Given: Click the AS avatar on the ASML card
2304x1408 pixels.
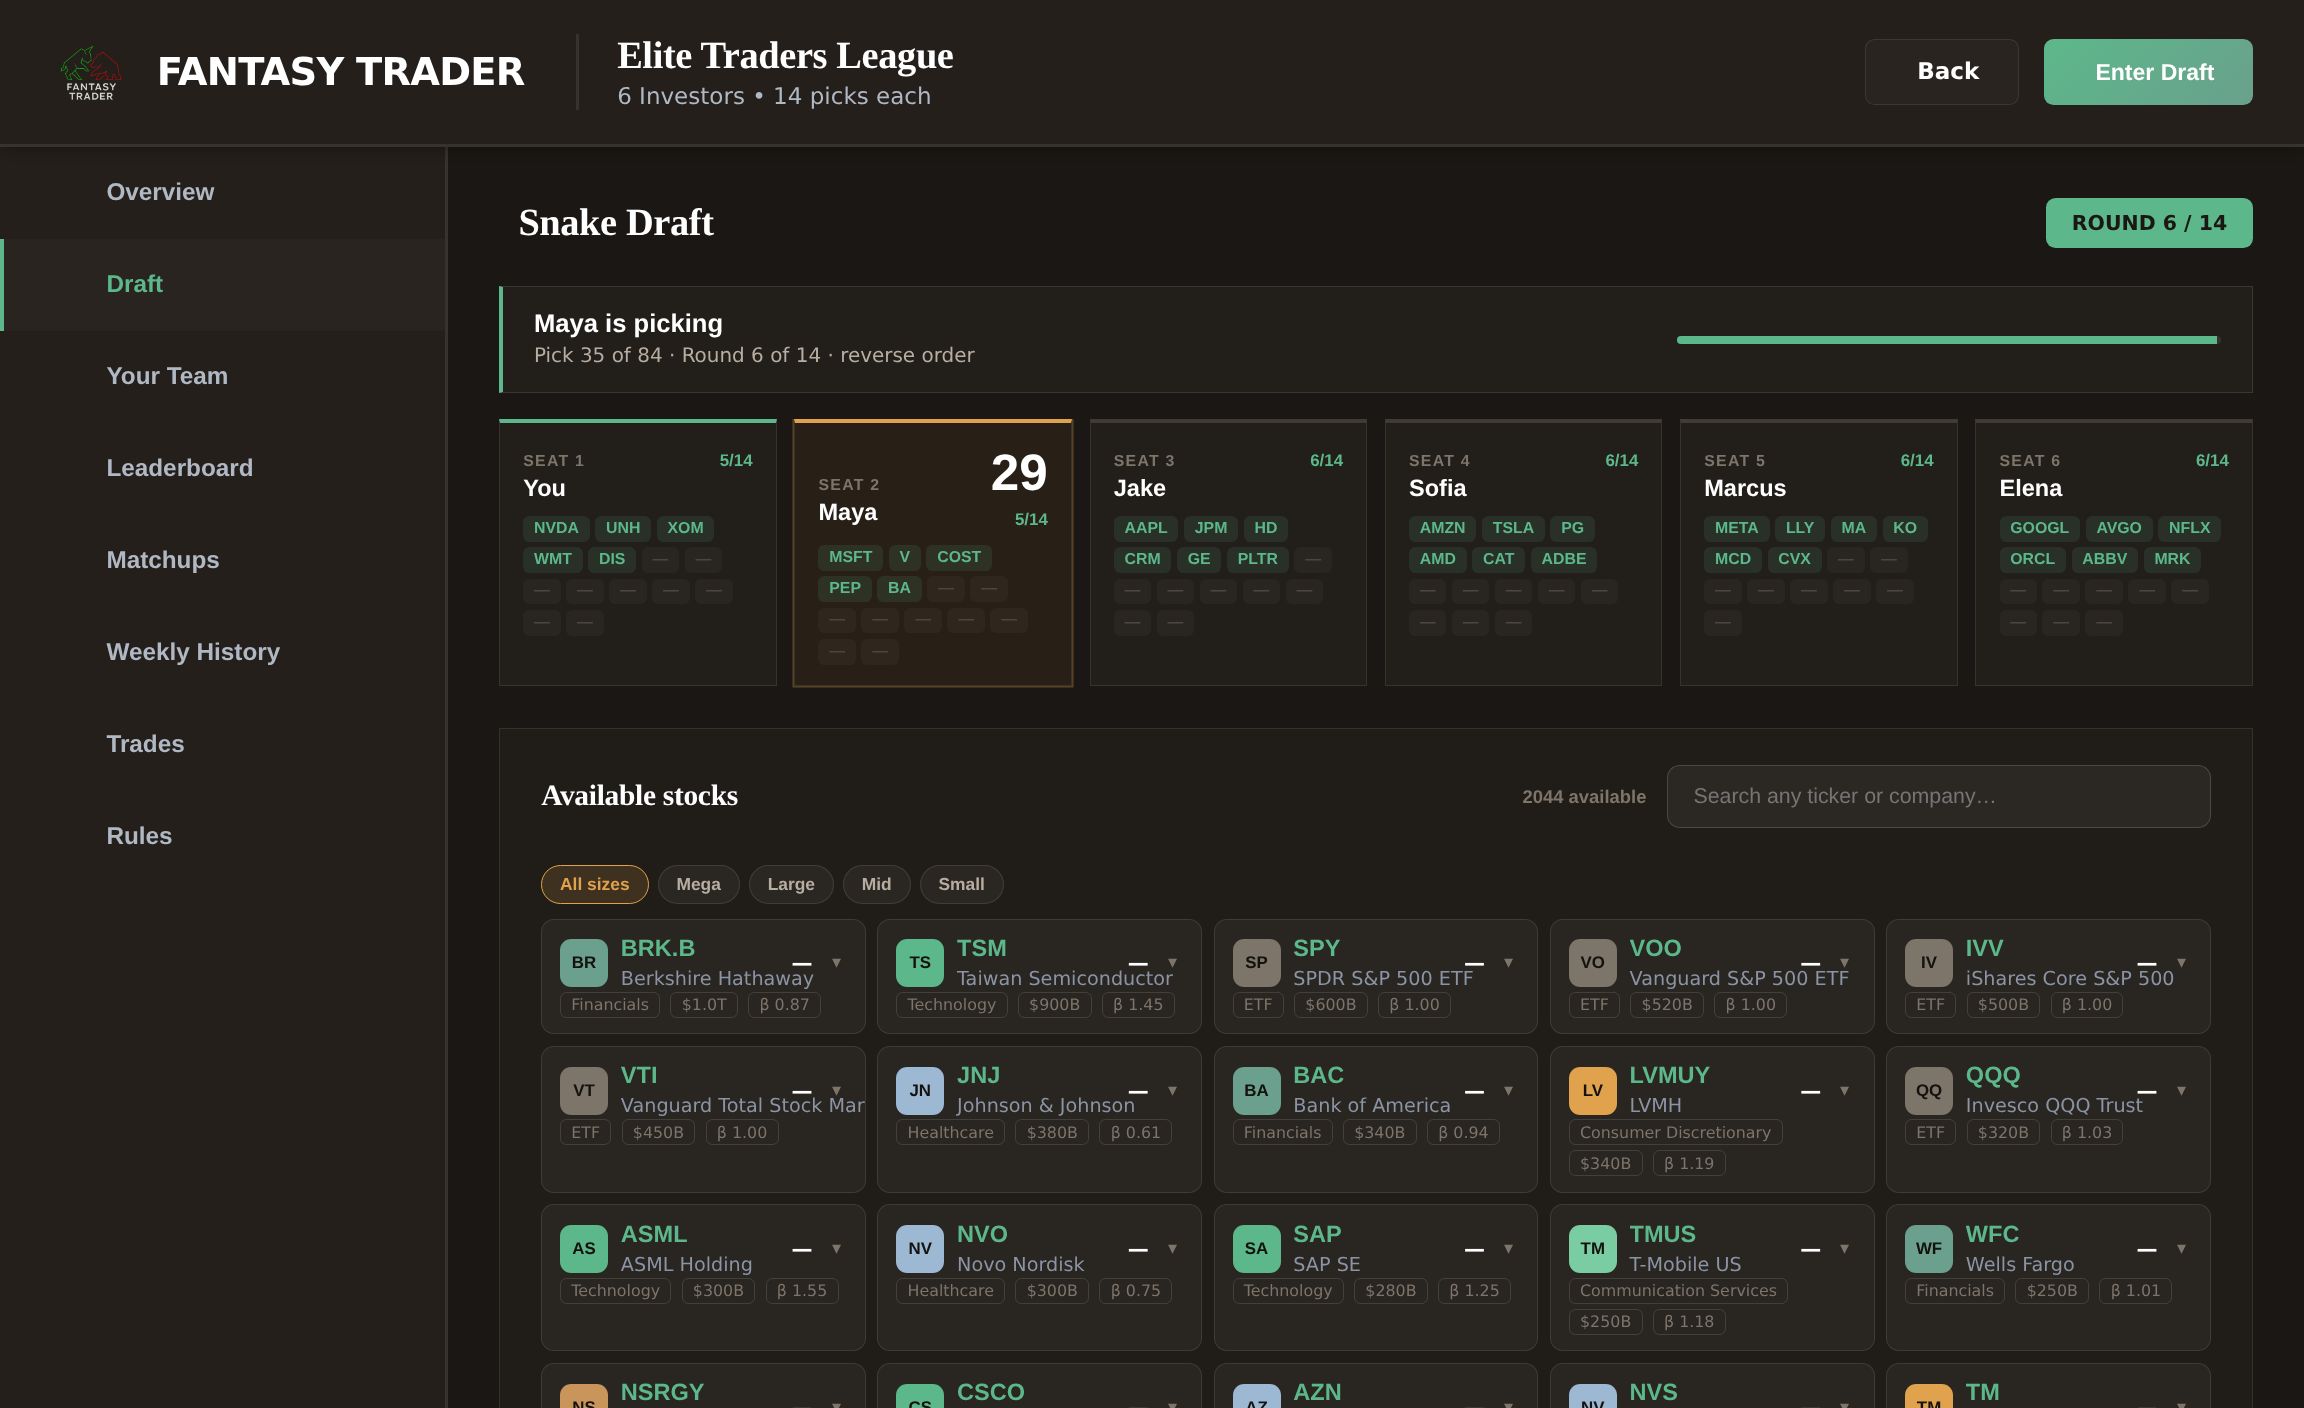Looking at the screenshot, I should click(x=584, y=1249).
